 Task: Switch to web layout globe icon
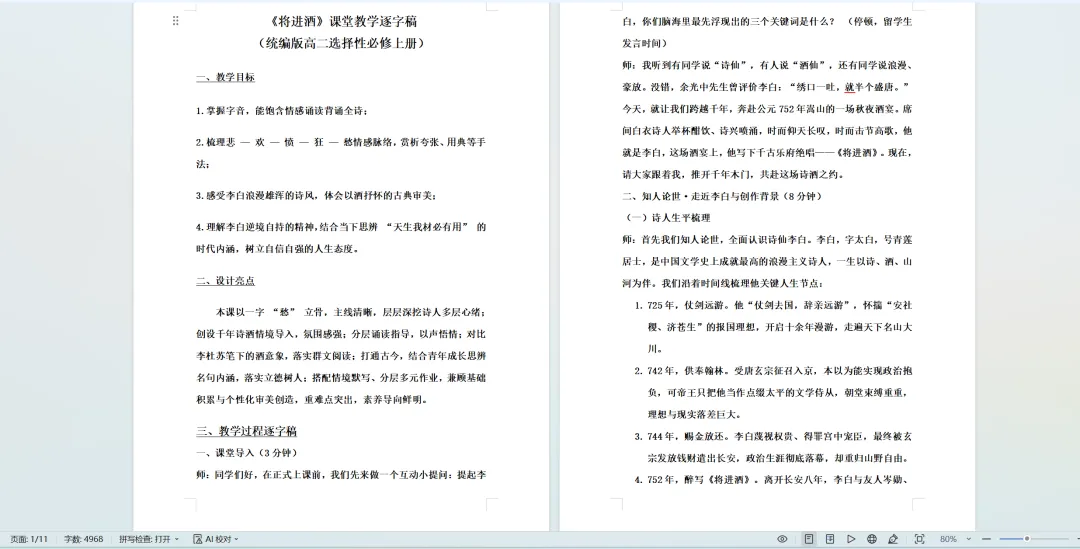pos(871,539)
